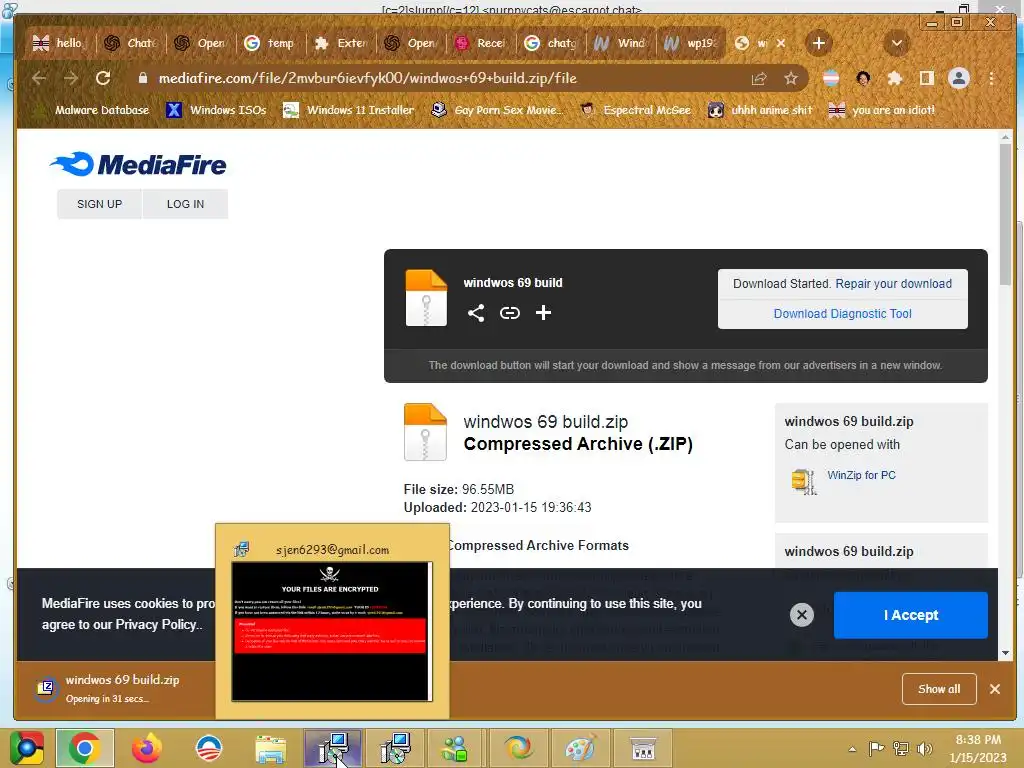This screenshot has width=1024, height=768.
Task: Open the Malware Database bookmark
Action: click(93, 110)
